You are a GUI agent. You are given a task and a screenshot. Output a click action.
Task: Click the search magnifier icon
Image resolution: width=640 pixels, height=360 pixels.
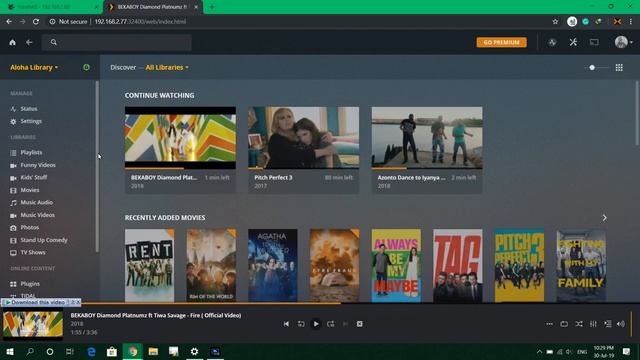[53, 42]
